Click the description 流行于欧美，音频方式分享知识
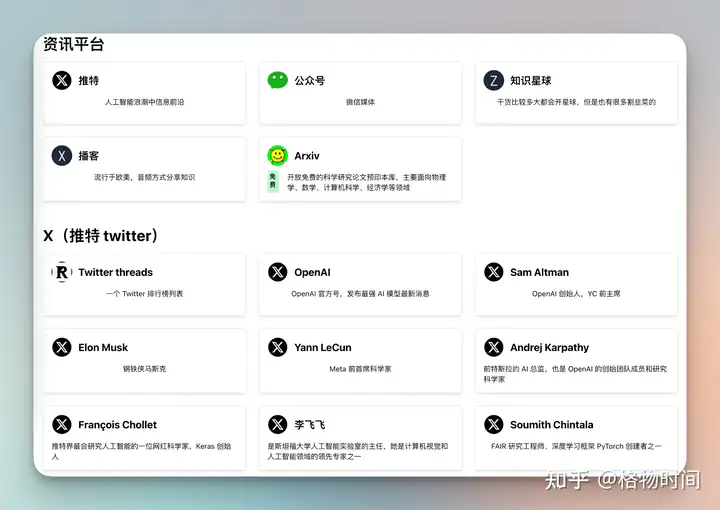 click(x=144, y=177)
